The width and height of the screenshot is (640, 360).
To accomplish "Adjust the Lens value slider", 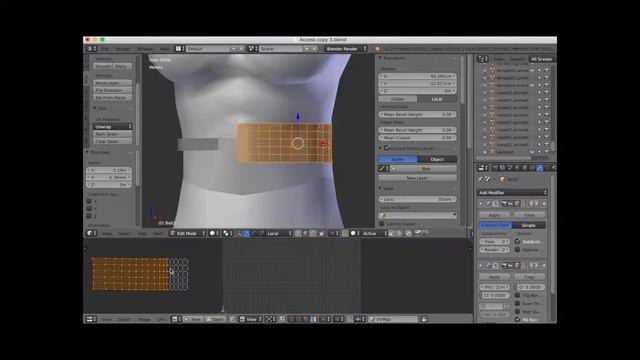I will (x=417, y=199).
